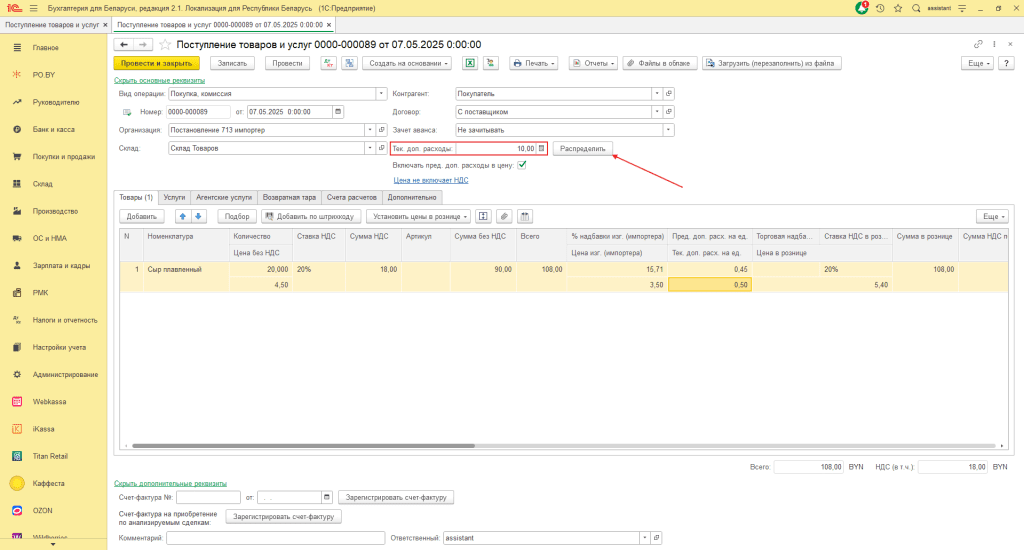This screenshot has width=1024, height=550.
Task: Click the favorites star next to document title
Action: click(165, 45)
